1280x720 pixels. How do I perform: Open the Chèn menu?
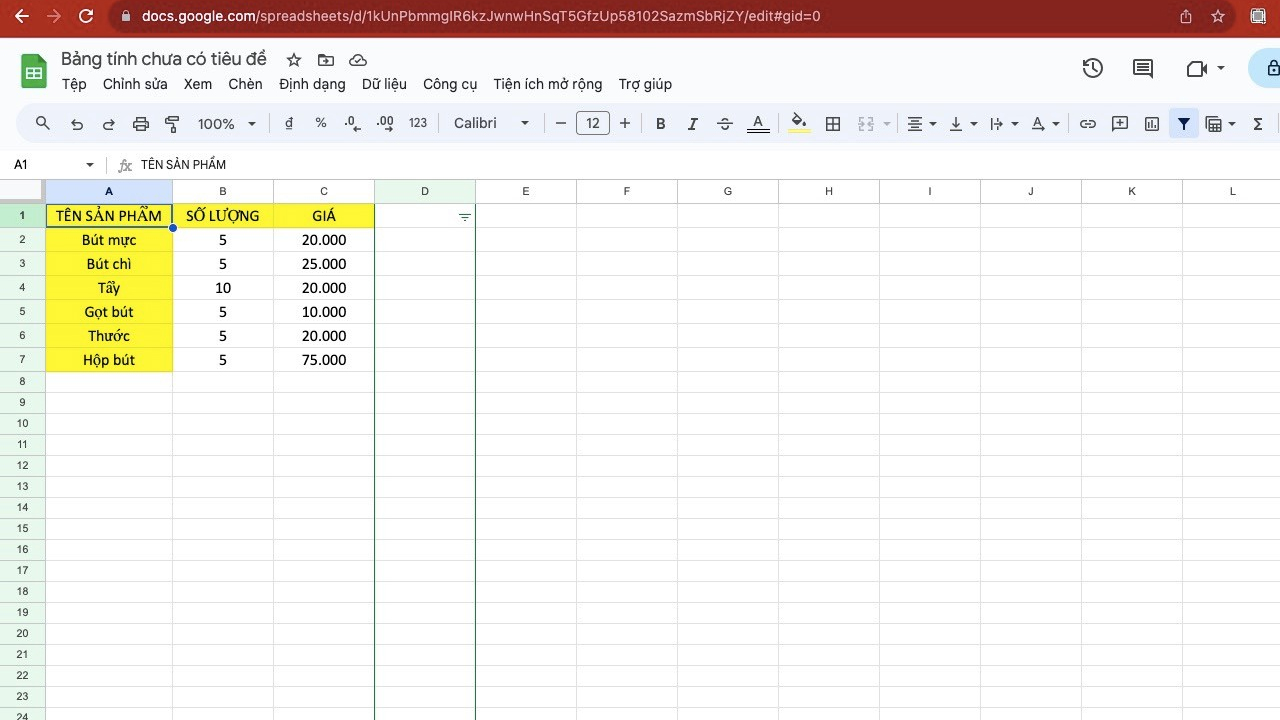click(245, 84)
